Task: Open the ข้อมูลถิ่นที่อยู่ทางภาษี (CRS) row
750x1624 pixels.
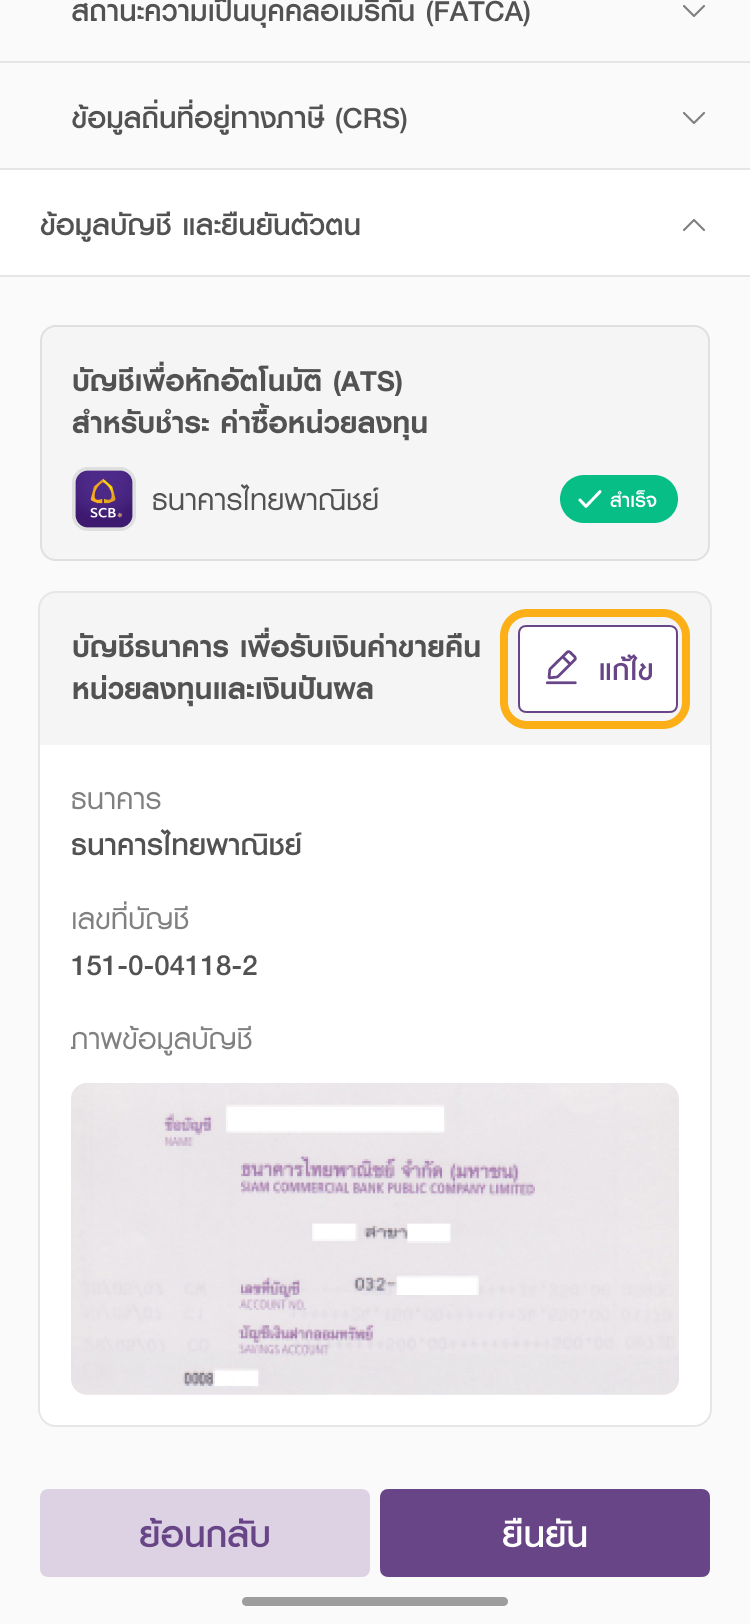Action: point(240,118)
